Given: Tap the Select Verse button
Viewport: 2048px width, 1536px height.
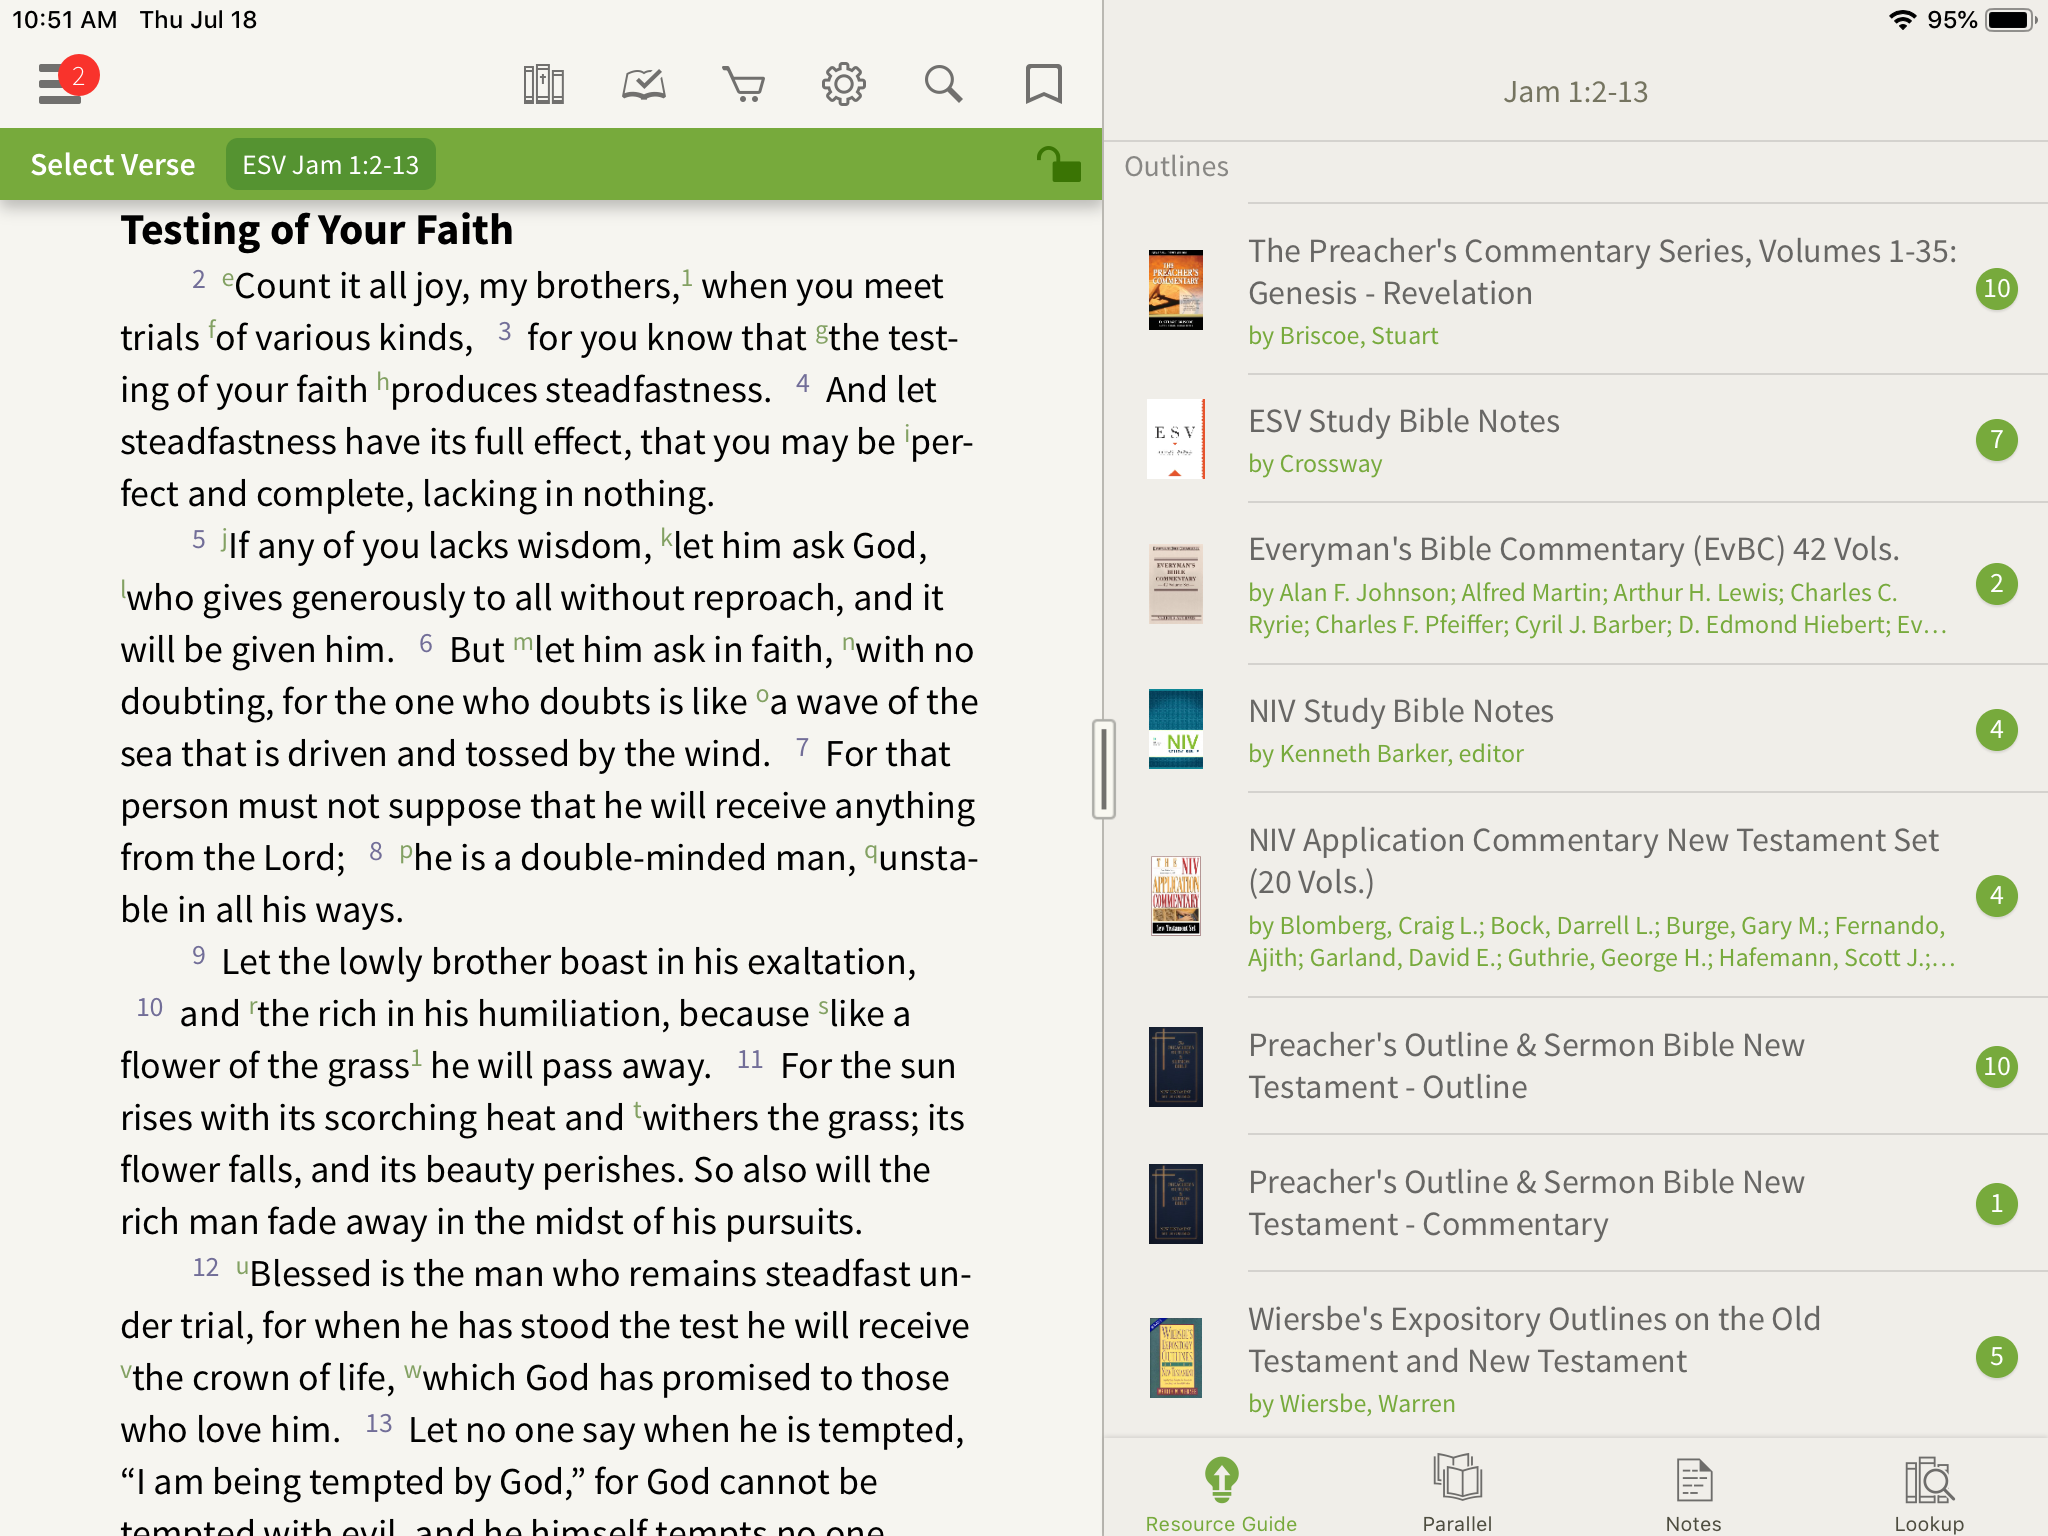Looking at the screenshot, I should 113,164.
